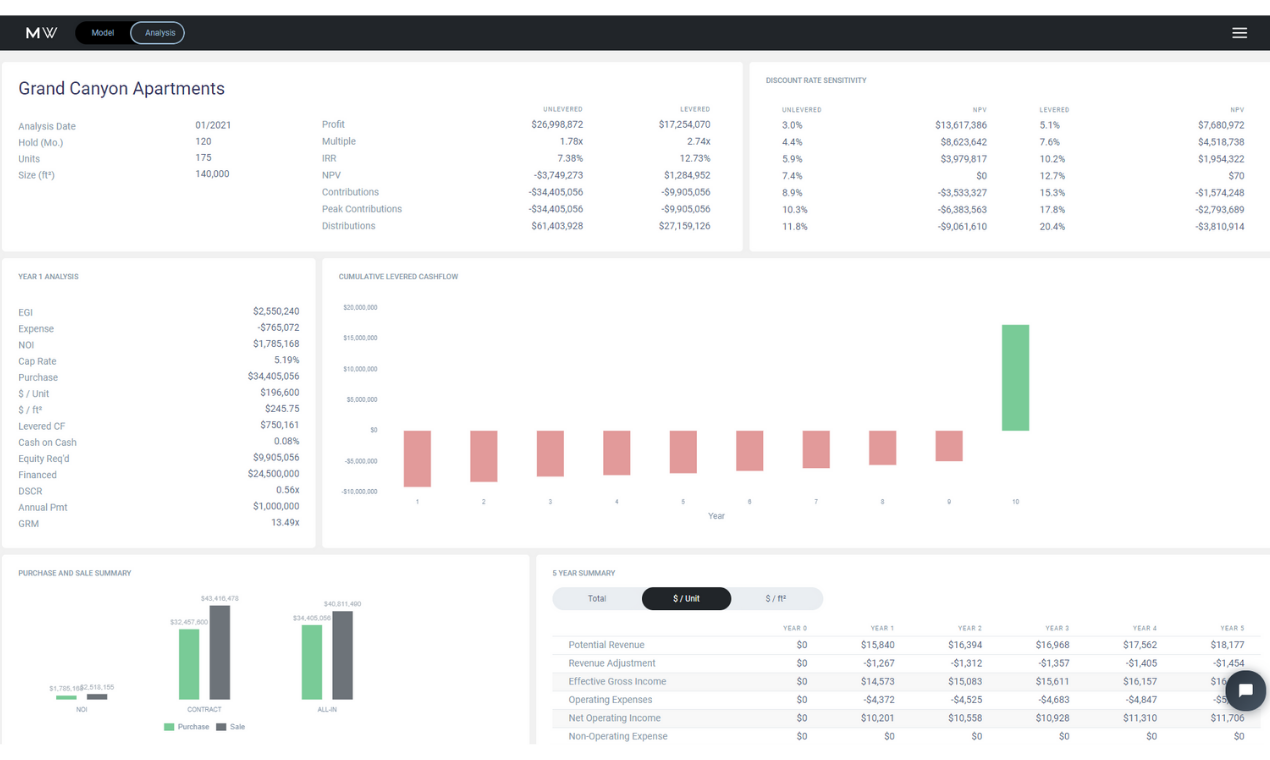Click the unlevered NPV value -$3,749,273
1270x760 pixels.
point(558,175)
